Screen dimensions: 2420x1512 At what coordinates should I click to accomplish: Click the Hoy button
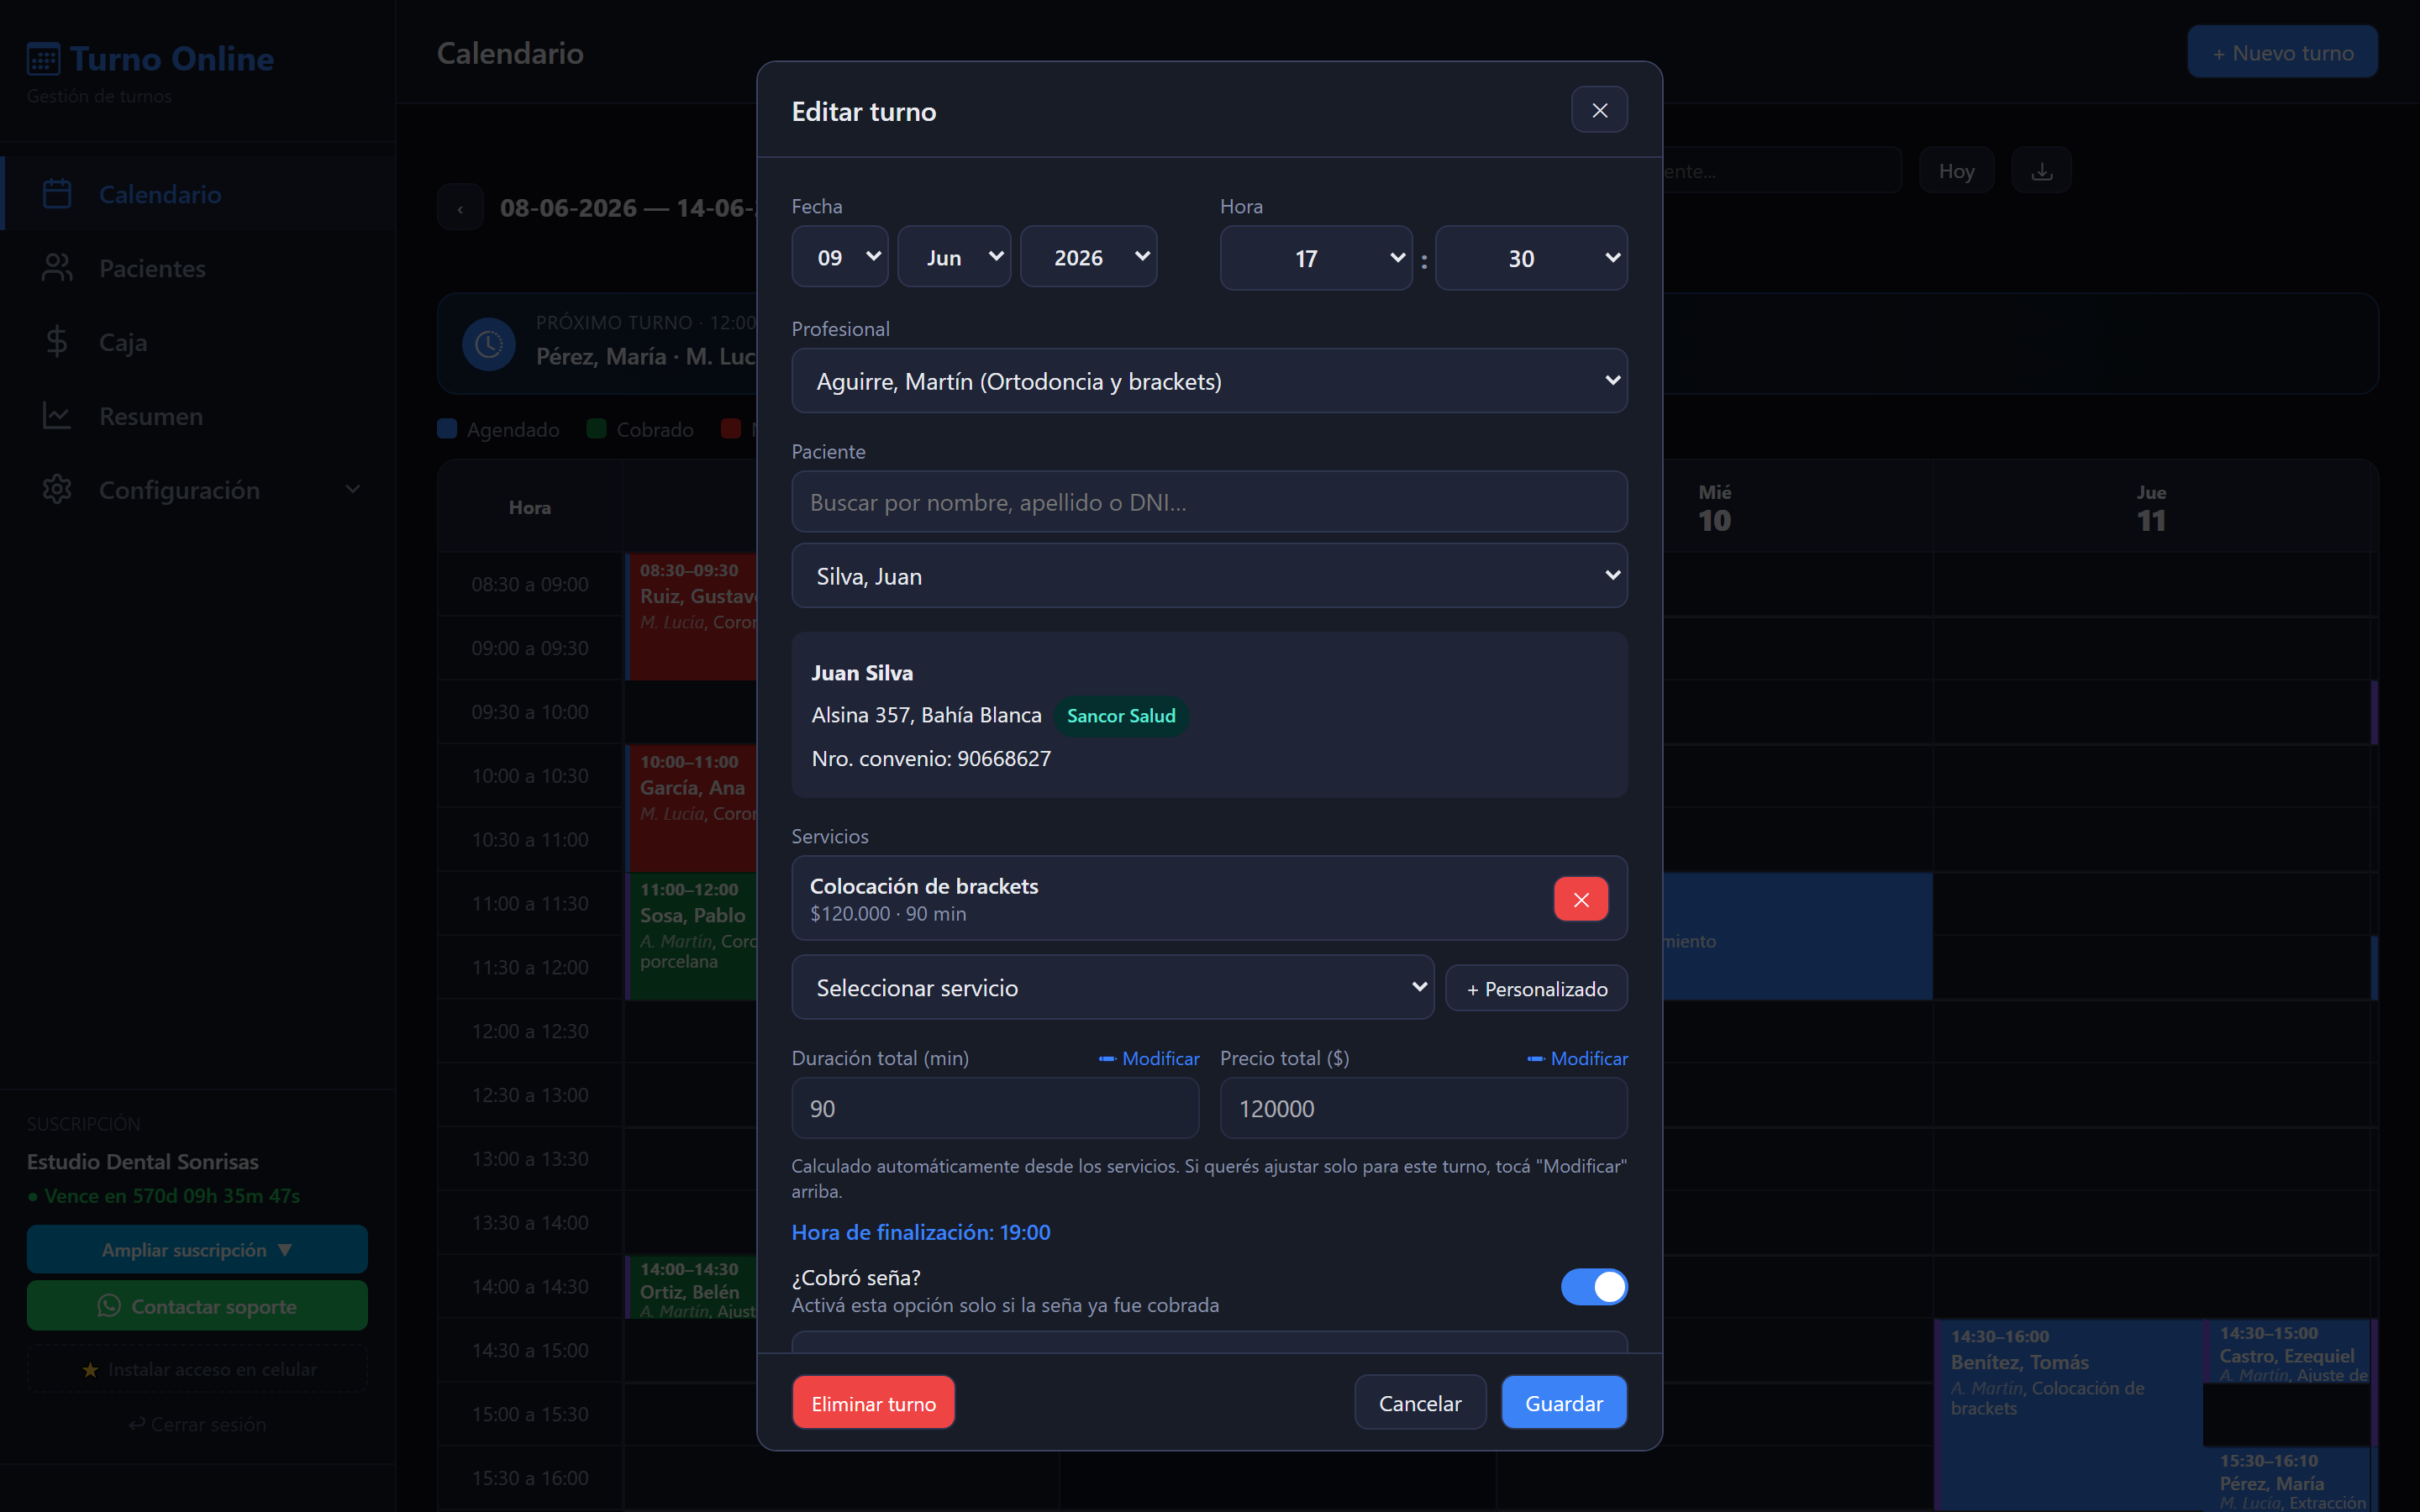(1956, 171)
